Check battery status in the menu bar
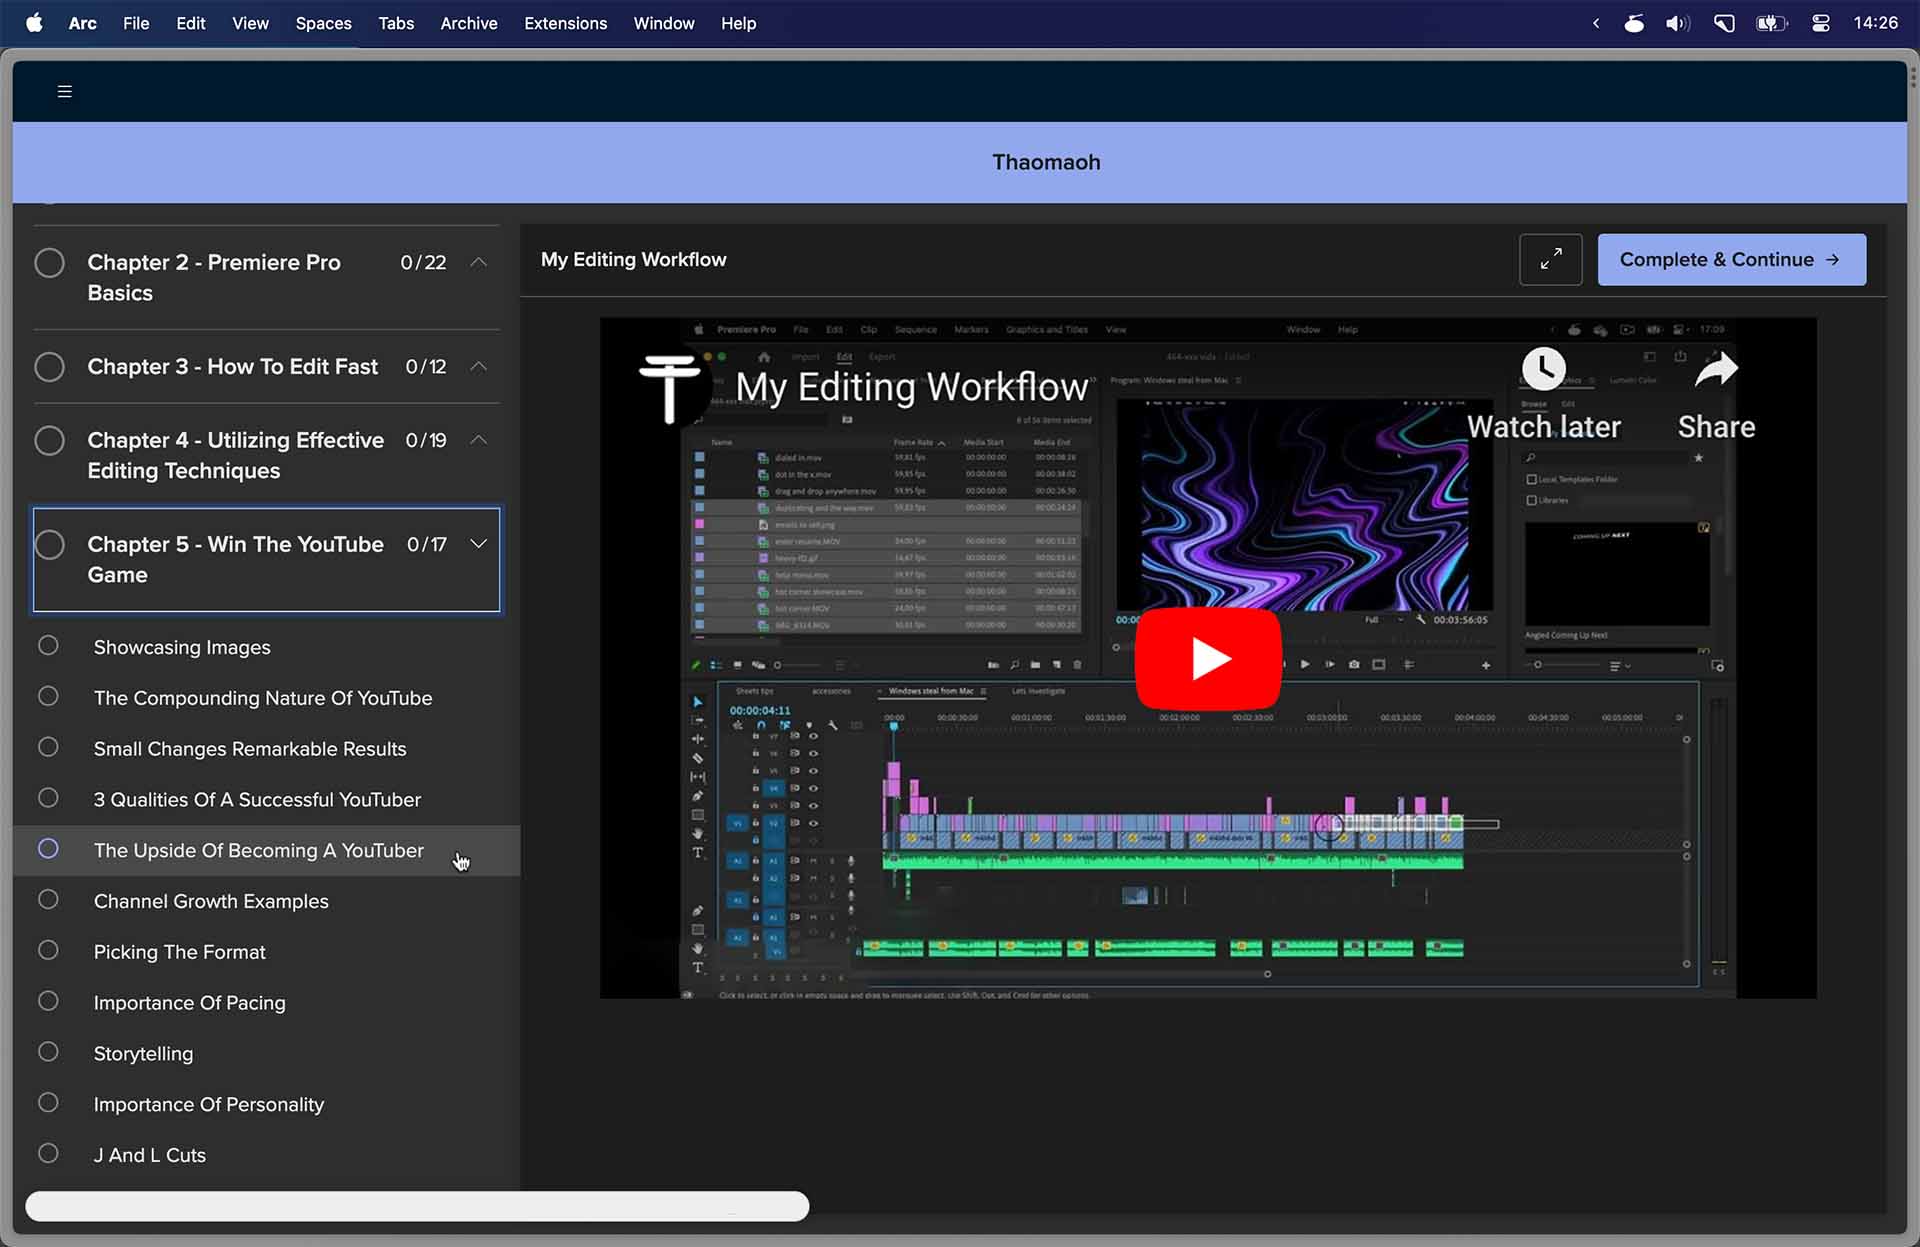The width and height of the screenshot is (1920, 1247). tap(1771, 22)
